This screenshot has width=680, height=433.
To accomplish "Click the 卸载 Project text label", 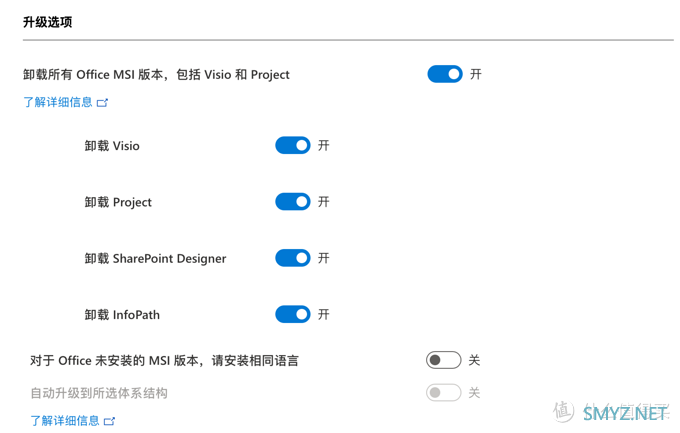I will pyautogui.click(x=118, y=202).
